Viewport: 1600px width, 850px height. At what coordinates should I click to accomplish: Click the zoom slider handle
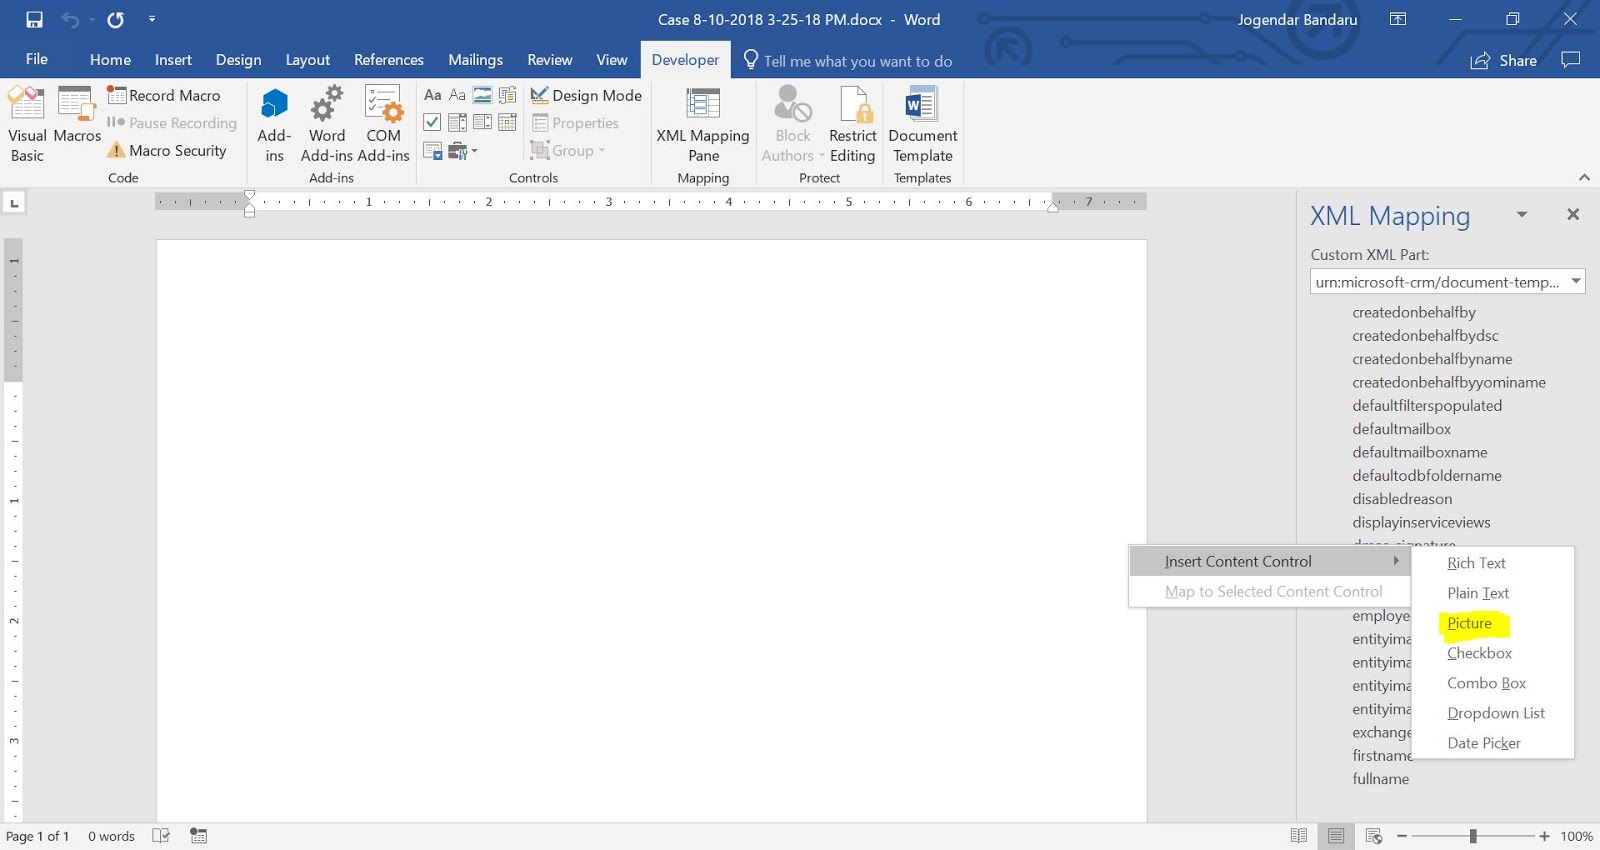click(1473, 836)
